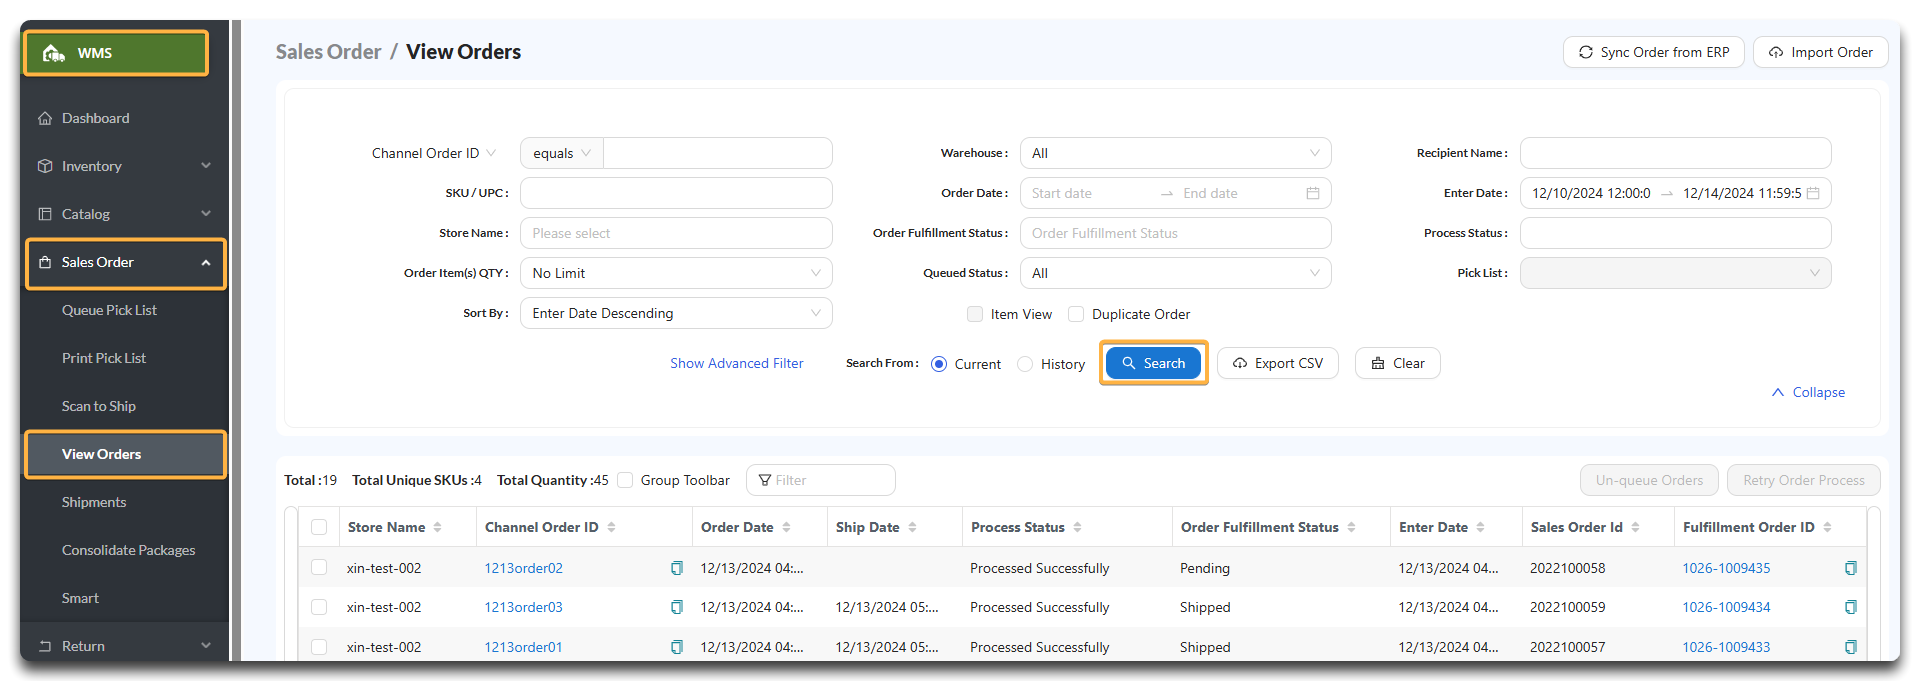Open the equals operator dropdown
The image size is (1920, 681).
562,153
